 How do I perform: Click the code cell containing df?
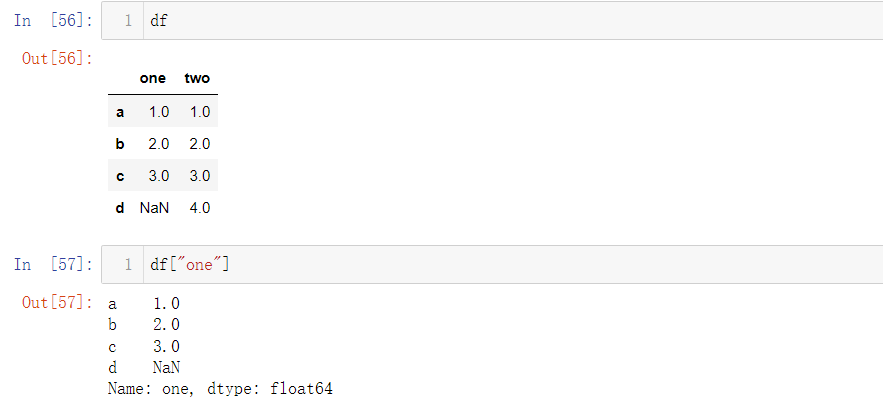pyautogui.click(x=492, y=21)
